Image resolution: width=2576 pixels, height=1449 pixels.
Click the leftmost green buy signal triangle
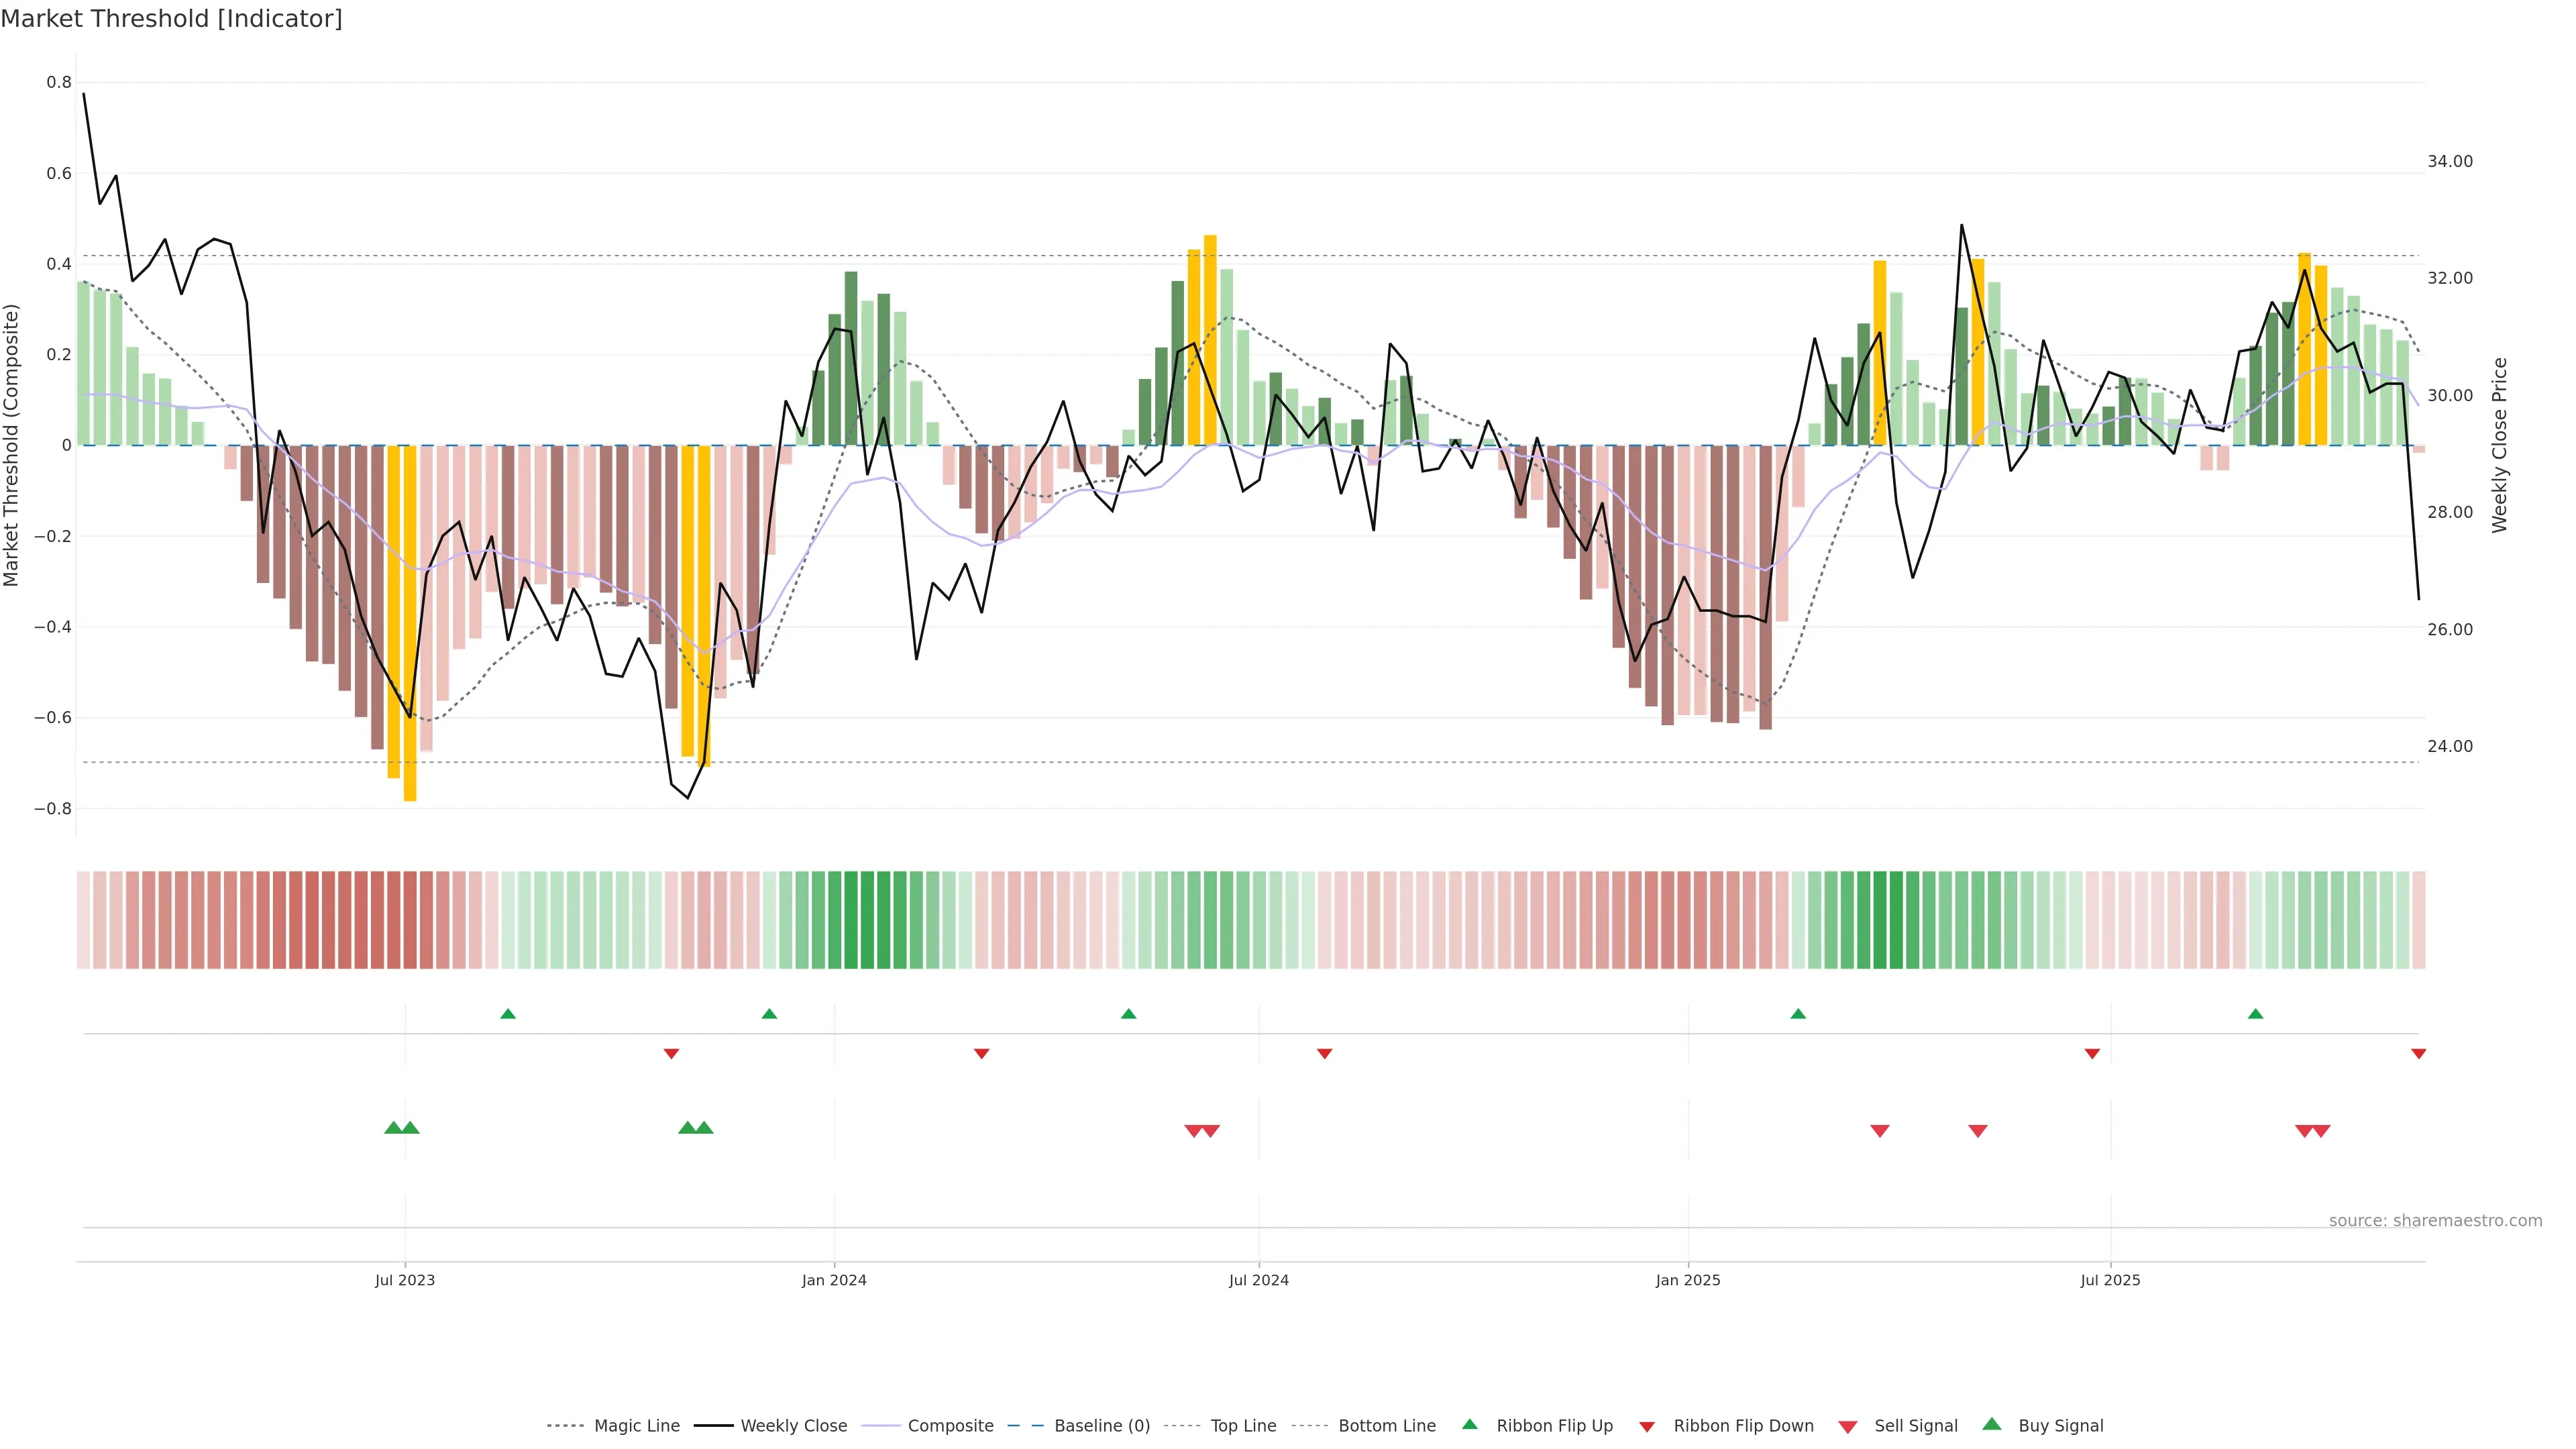coord(393,1128)
